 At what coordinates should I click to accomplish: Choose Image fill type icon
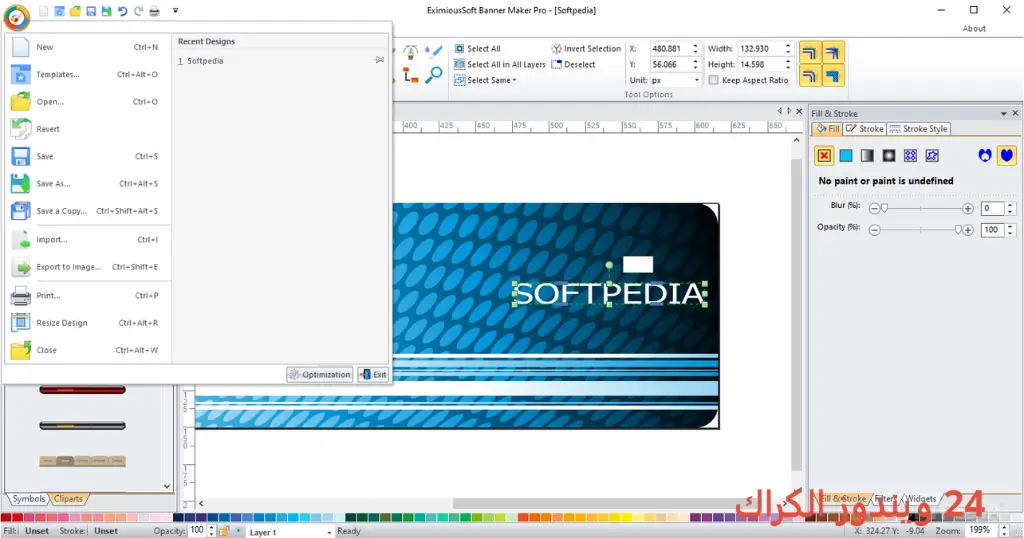click(932, 155)
